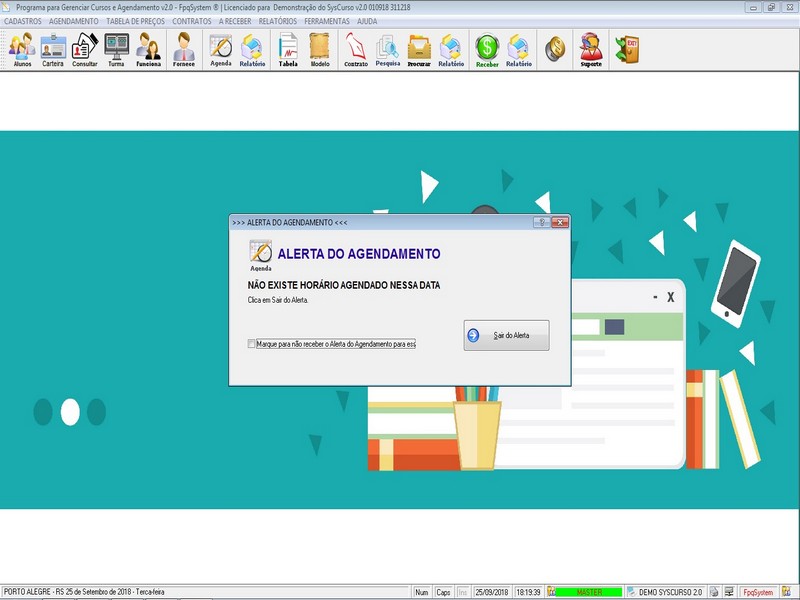Click the Fornece supplier icon
Viewport: 800px width, 600px height.
(x=184, y=48)
